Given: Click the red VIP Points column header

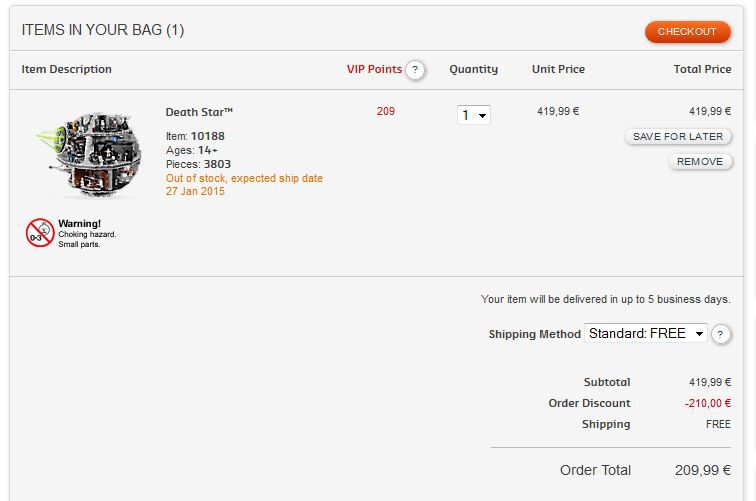Looking at the screenshot, I should click(x=374, y=69).
